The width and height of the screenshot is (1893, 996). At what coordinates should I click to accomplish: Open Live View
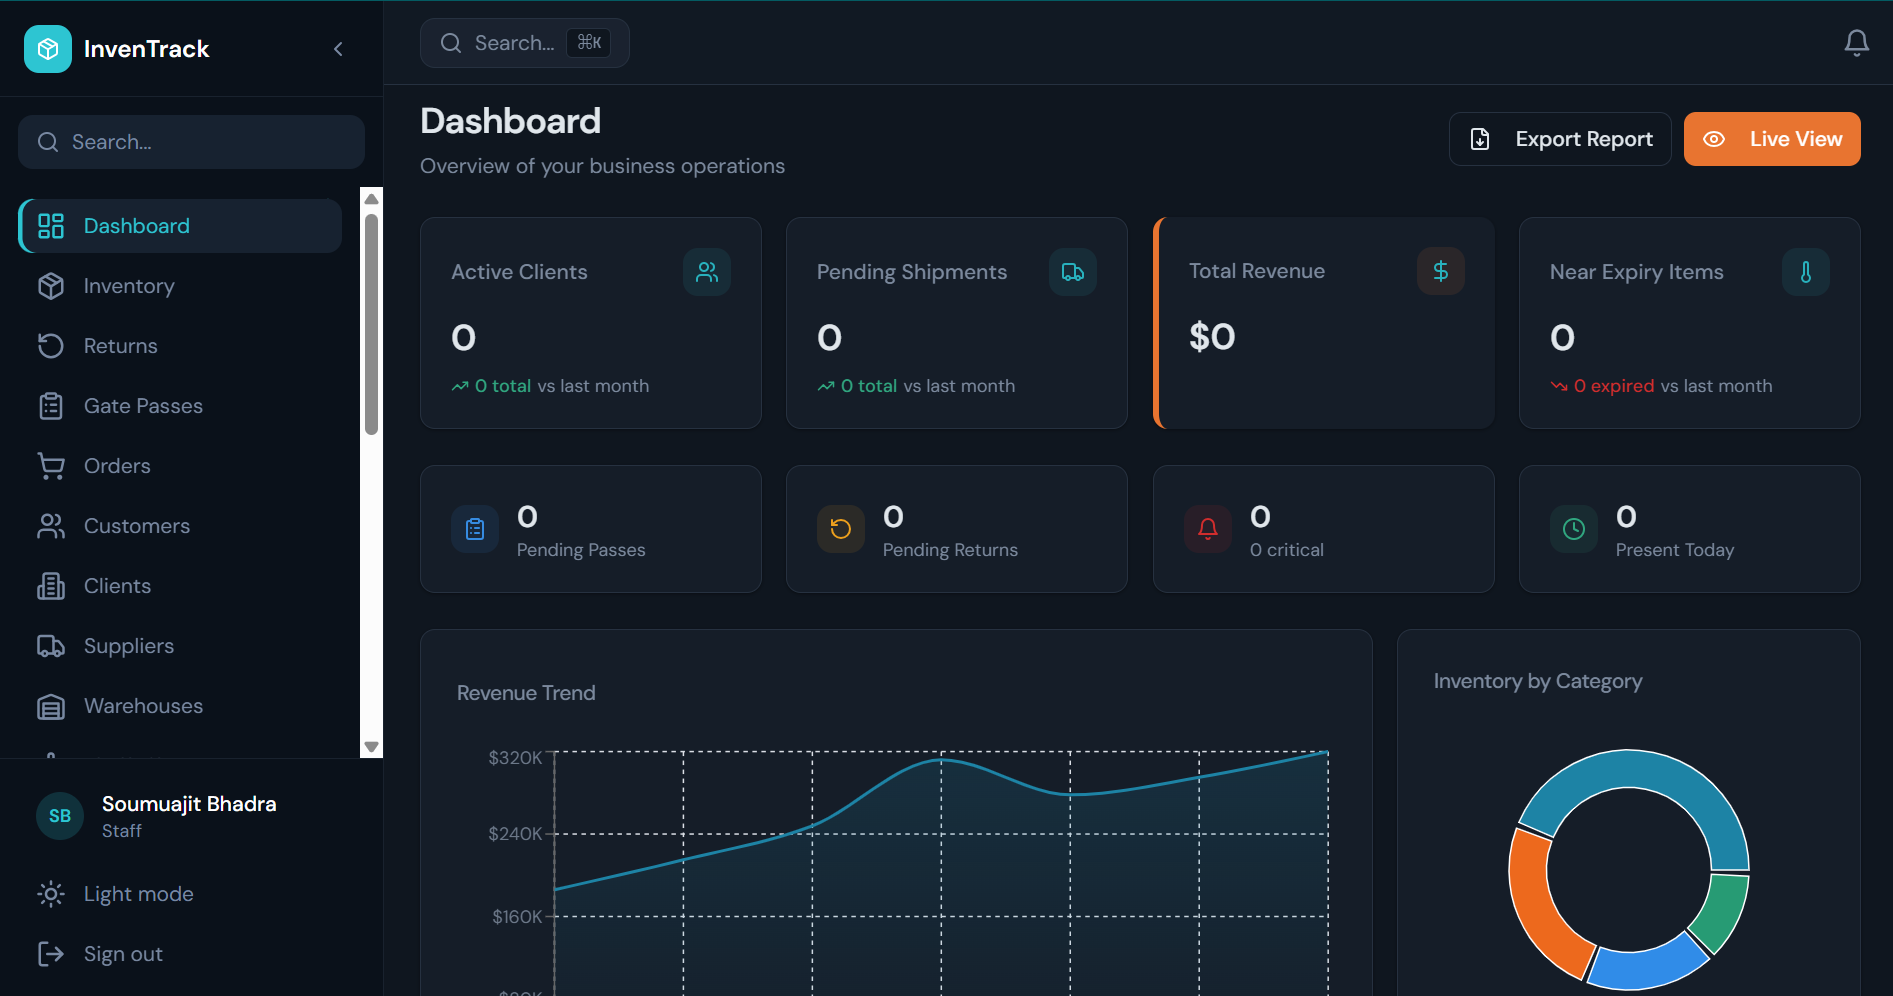coord(1772,139)
